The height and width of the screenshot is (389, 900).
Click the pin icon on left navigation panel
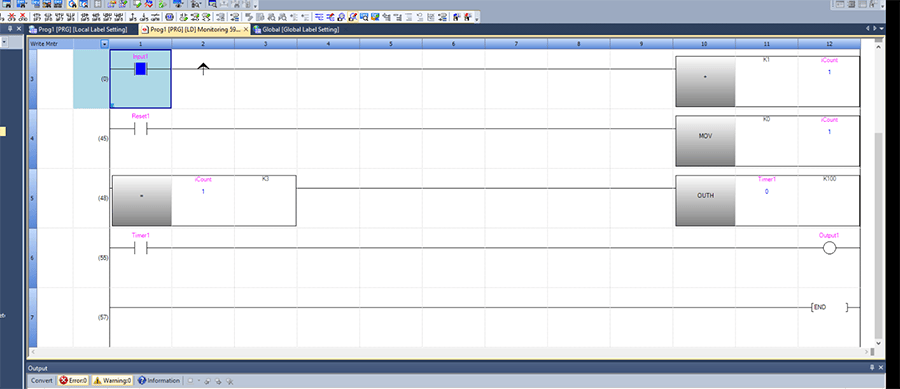tap(10, 29)
